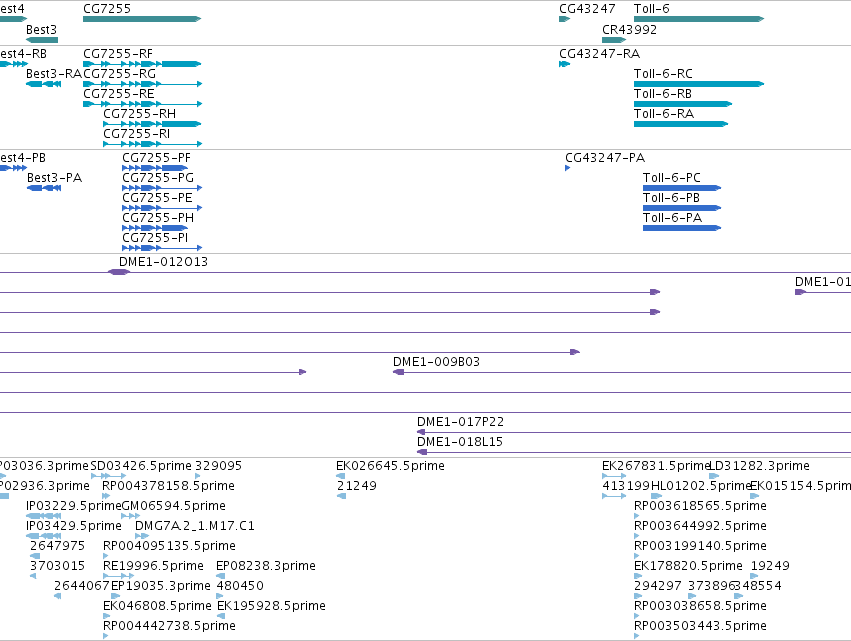Click the RP004378158.5prime EST
The height and width of the screenshot is (641, 851).
pyautogui.click(x=106, y=496)
